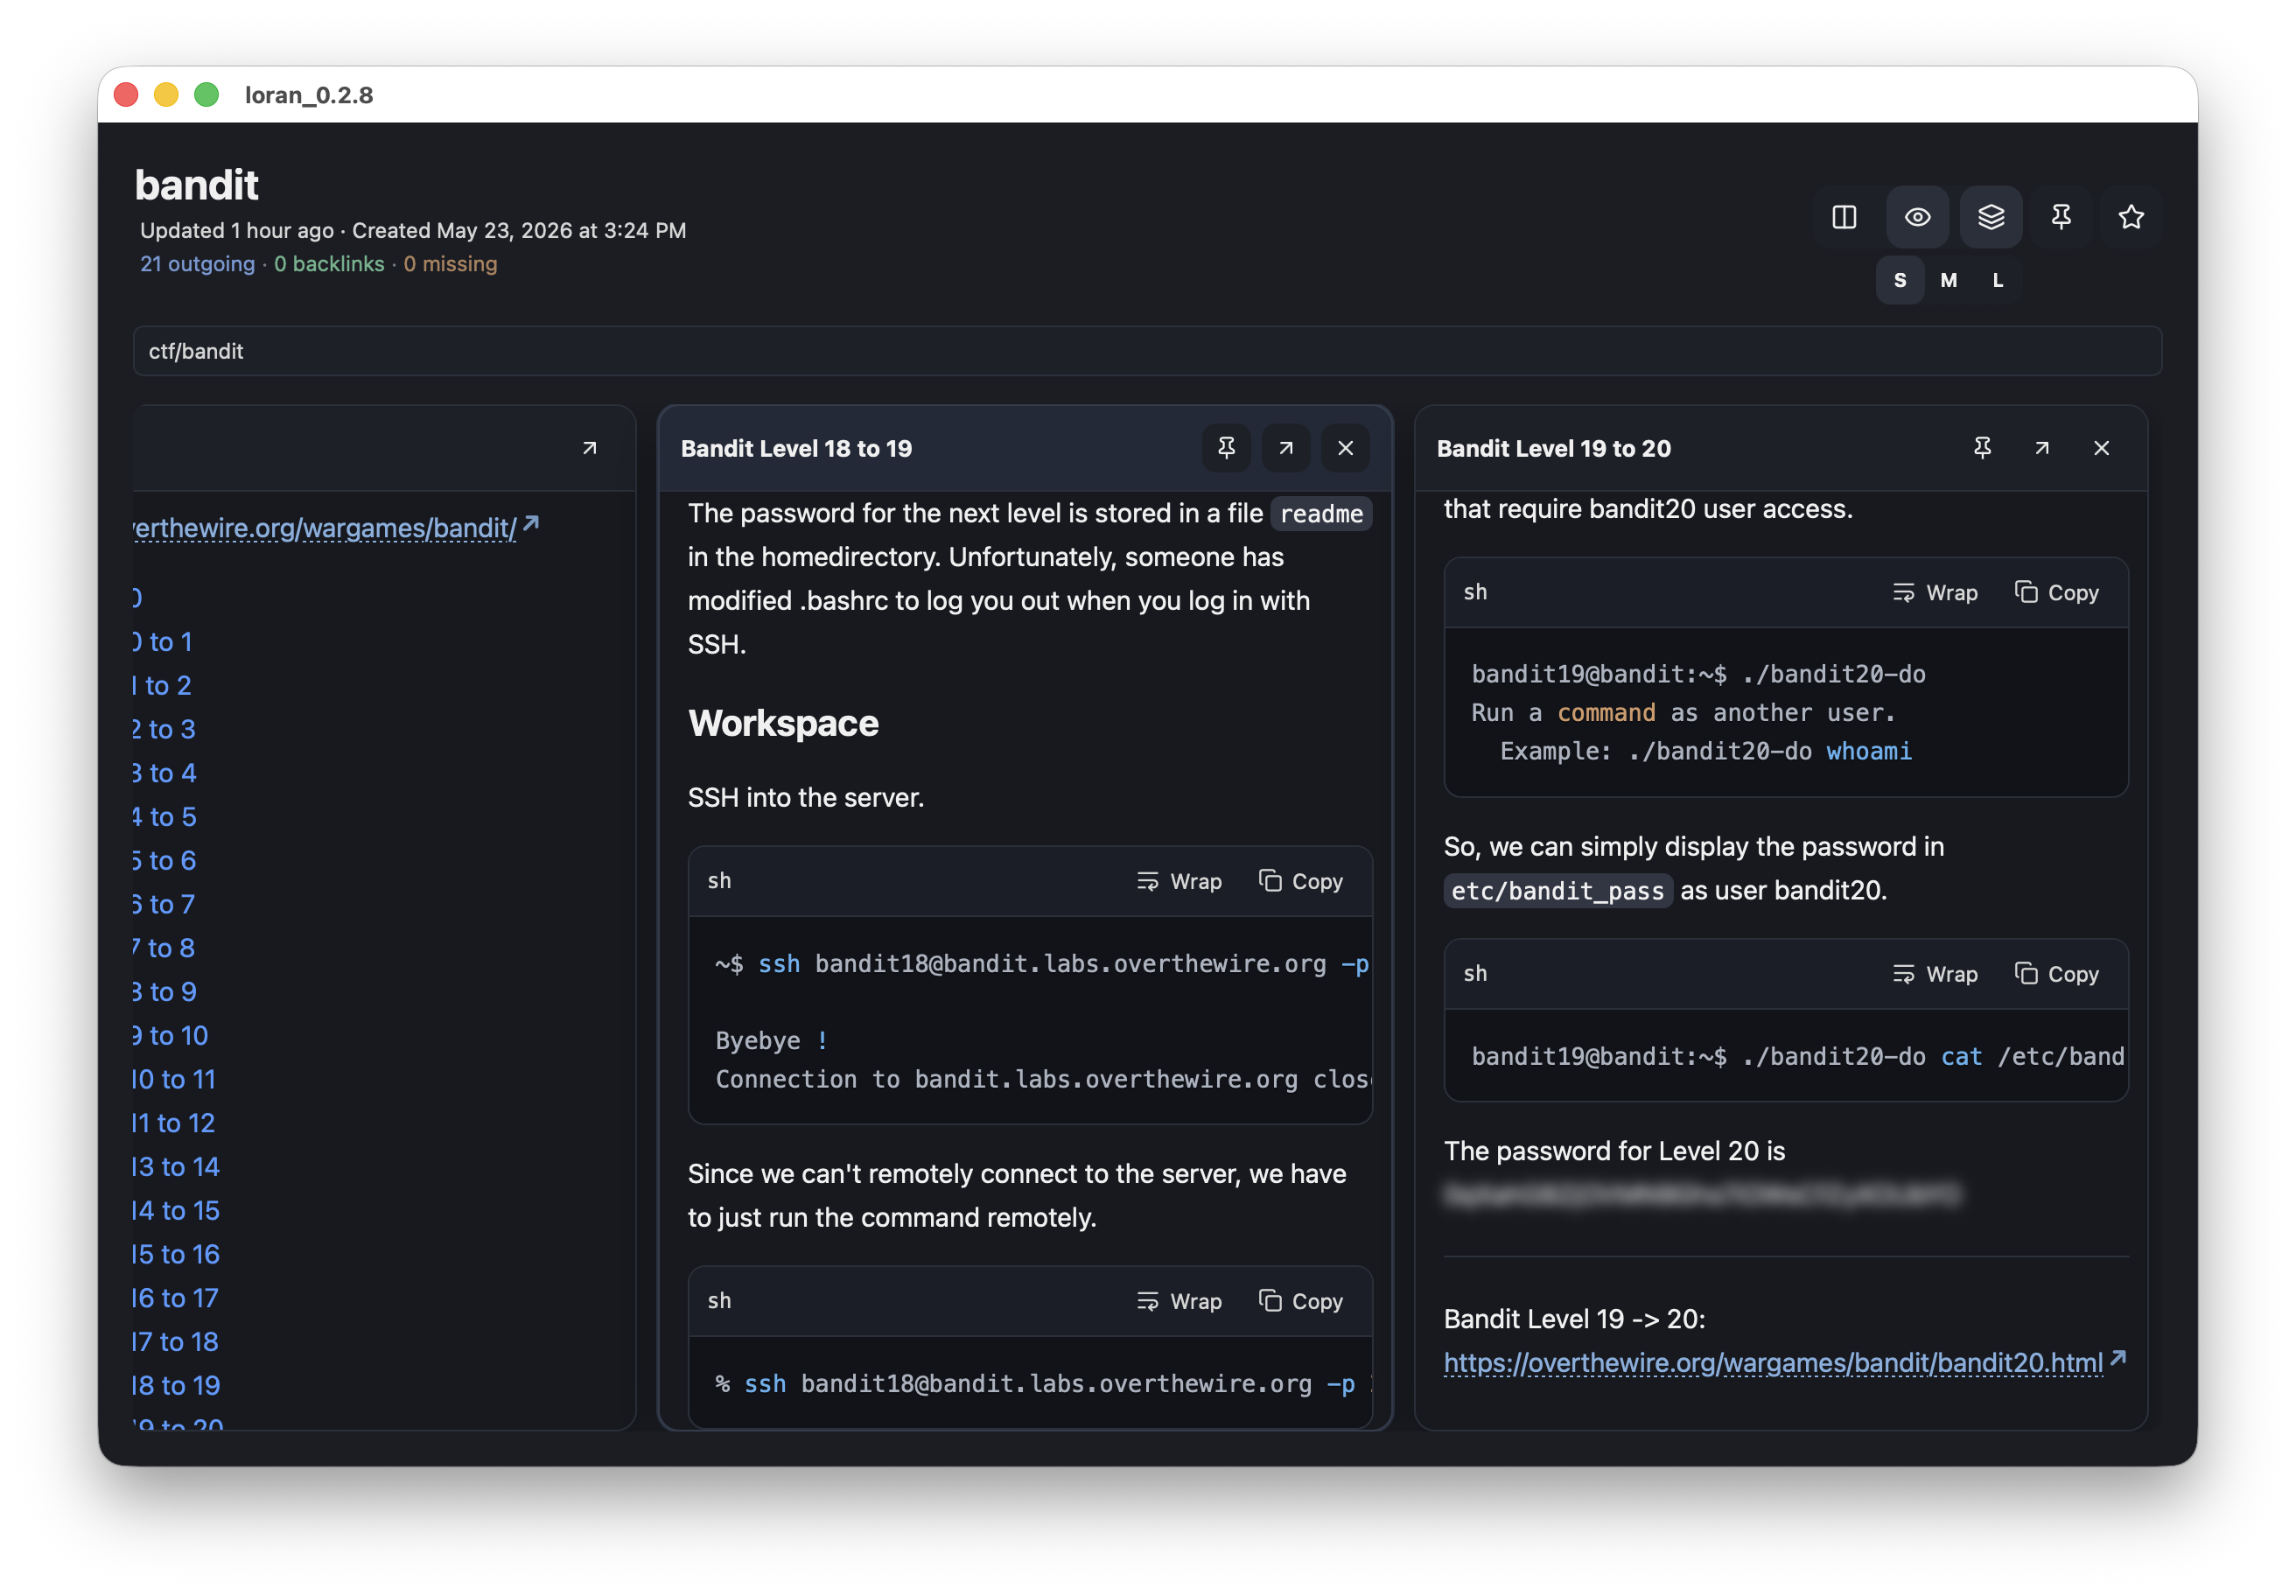The height and width of the screenshot is (1596, 2296).
Task: Open the Level 3 to 4 link
Action: [x=165, y=773]
